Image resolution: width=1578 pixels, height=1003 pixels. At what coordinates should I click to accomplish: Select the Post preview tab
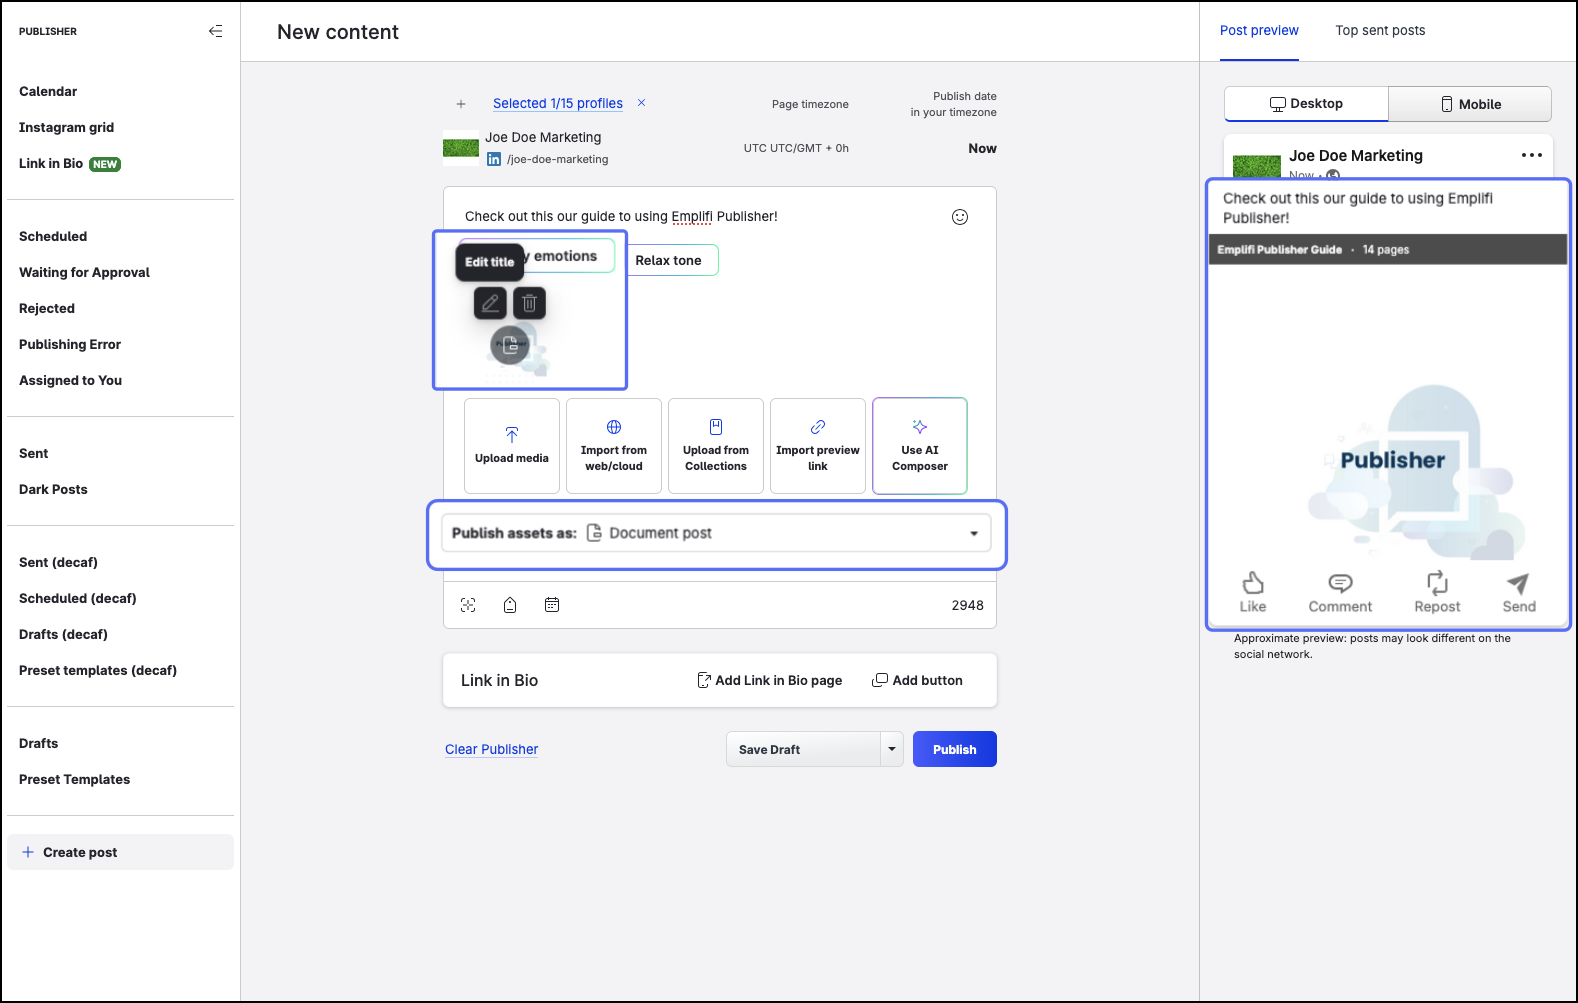pos(1259,31)
